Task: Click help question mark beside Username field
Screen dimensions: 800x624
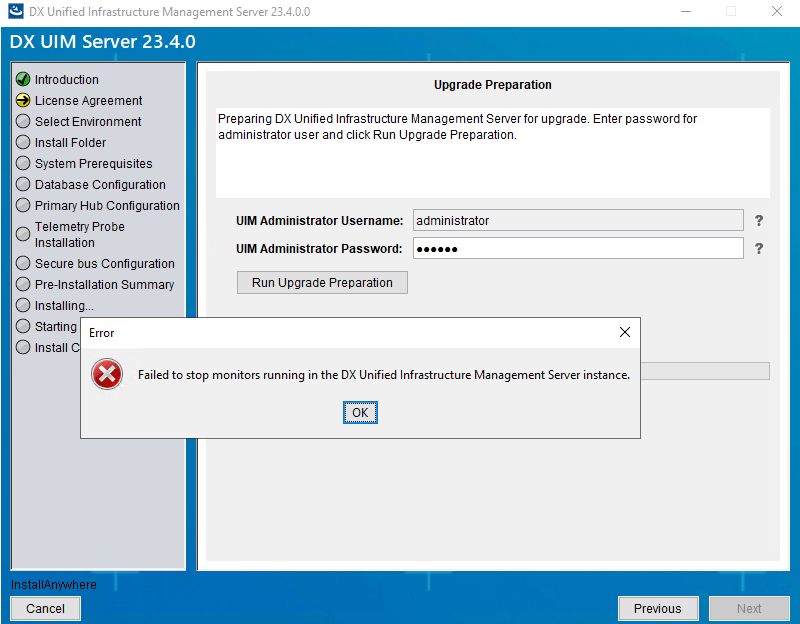Action: 759,220
